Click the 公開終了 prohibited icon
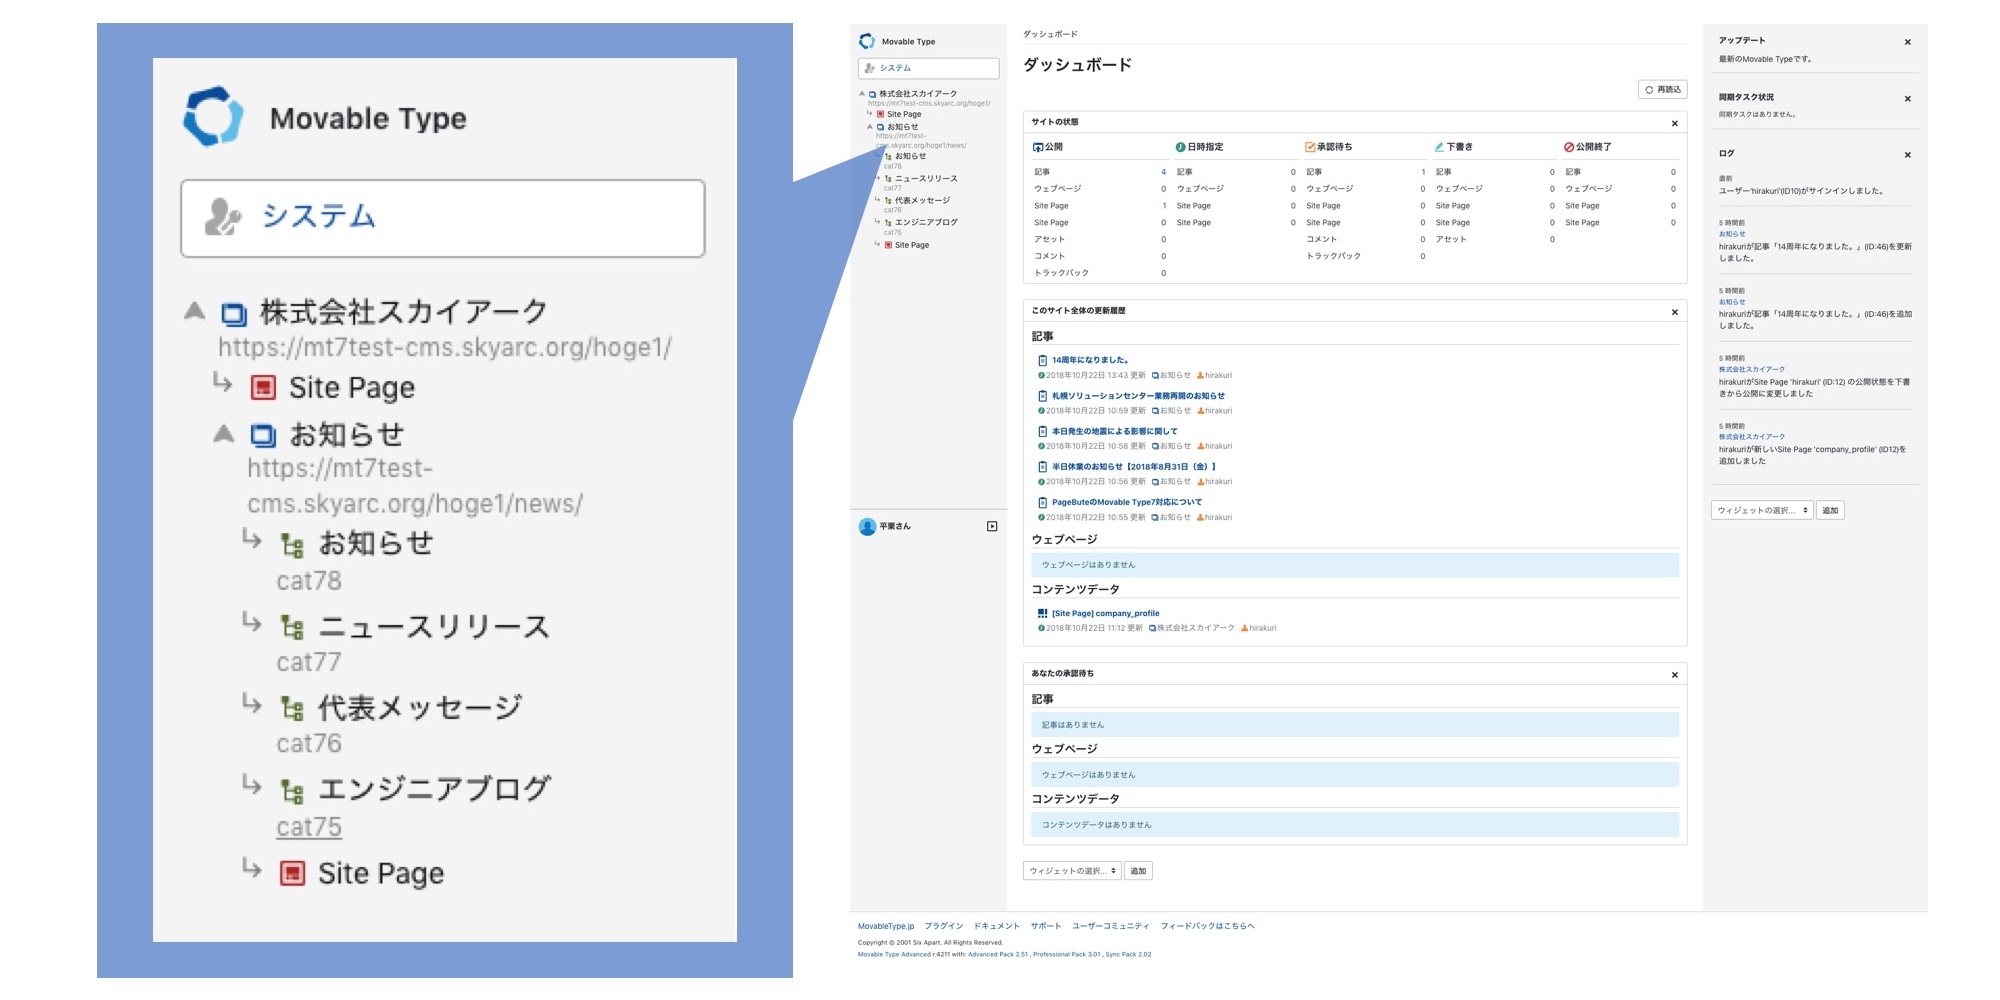Screen dimensions: 2000x1000 coord(1570,147)
